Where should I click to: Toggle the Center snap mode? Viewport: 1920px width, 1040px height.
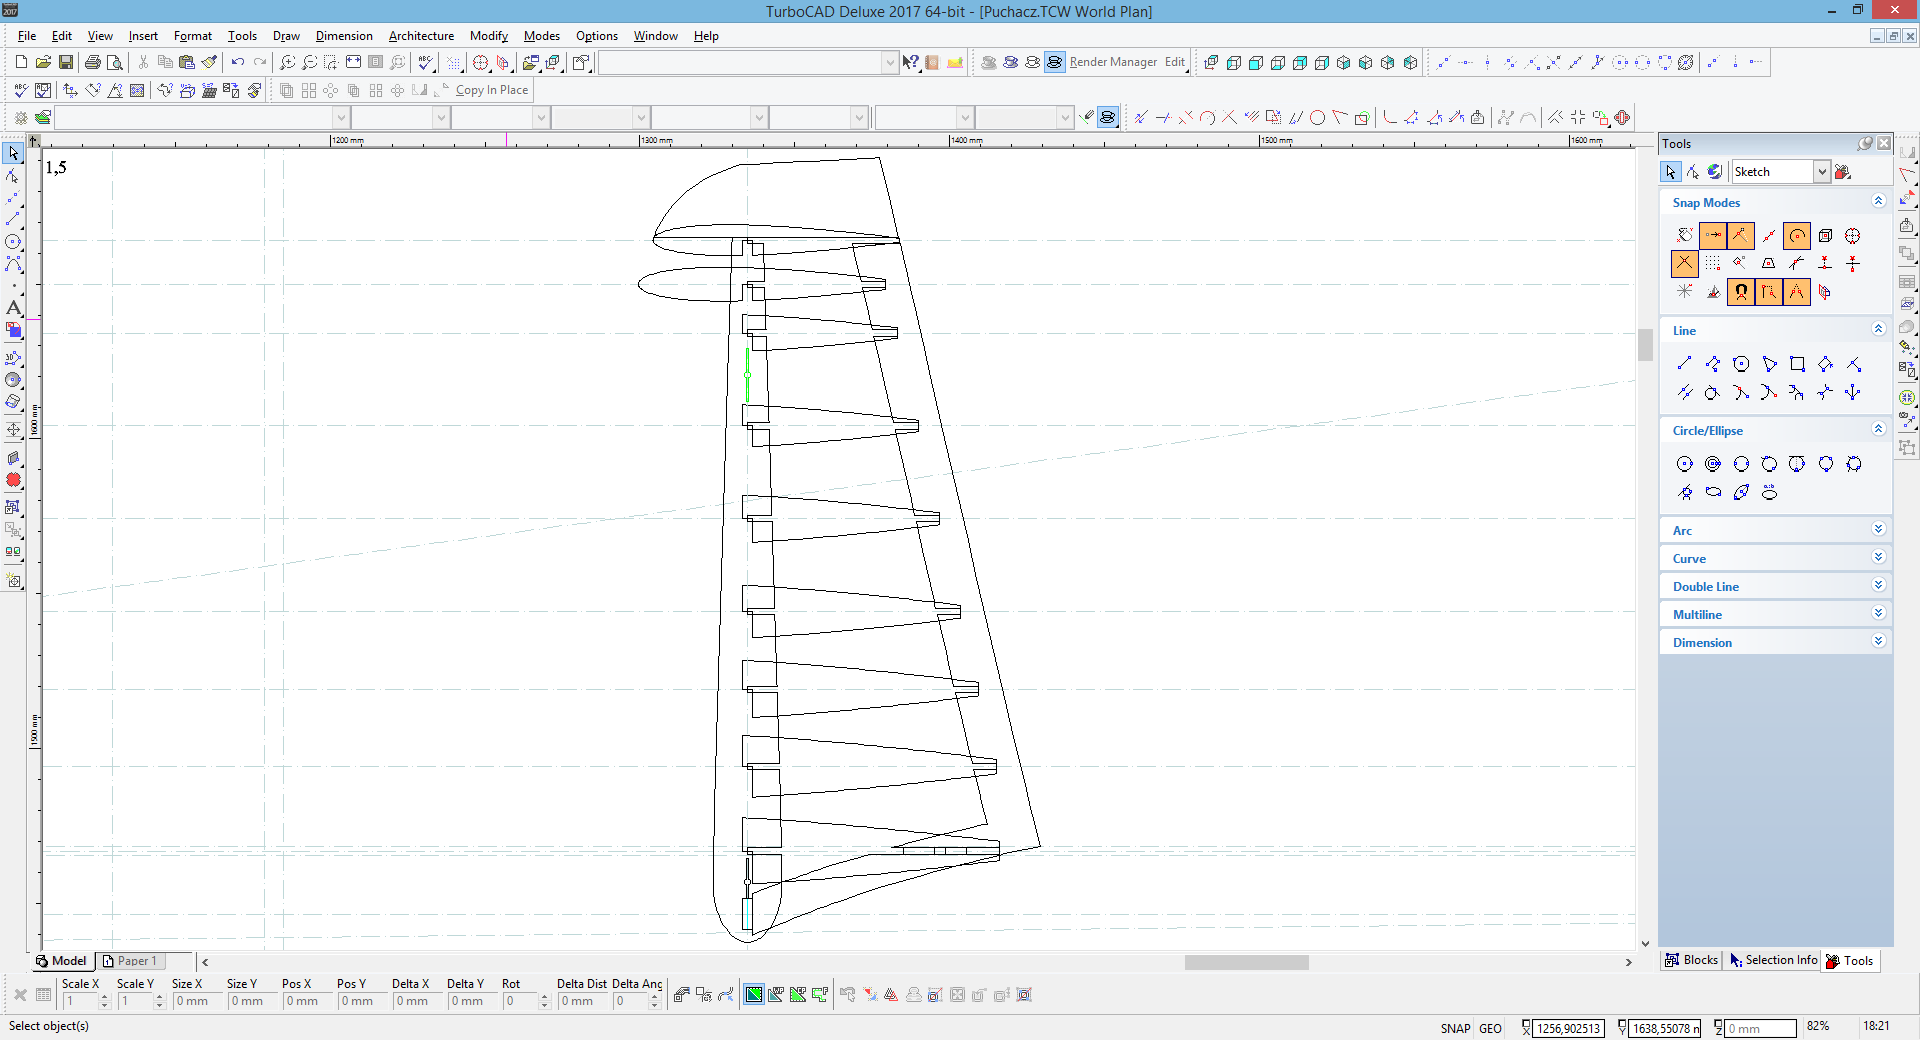pos(1797,236)
